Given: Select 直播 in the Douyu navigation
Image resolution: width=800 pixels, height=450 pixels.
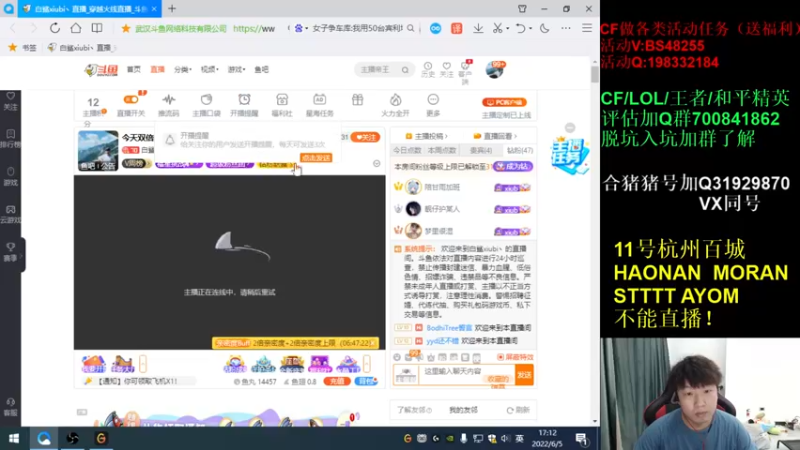Looking at the screenshot, I should [x=157, y=69].
